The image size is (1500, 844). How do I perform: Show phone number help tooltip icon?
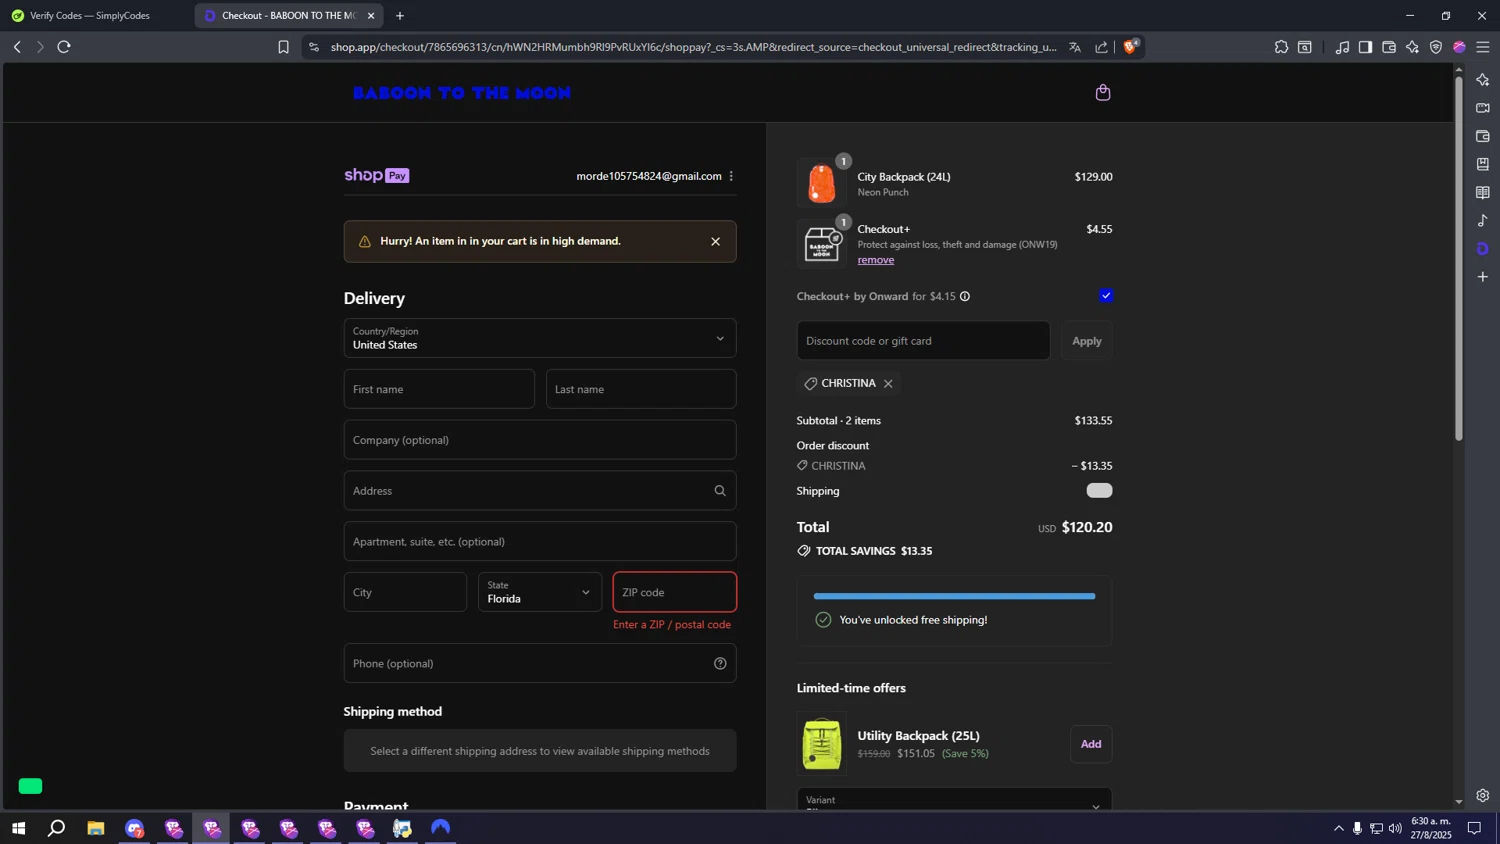click(720, 664)
